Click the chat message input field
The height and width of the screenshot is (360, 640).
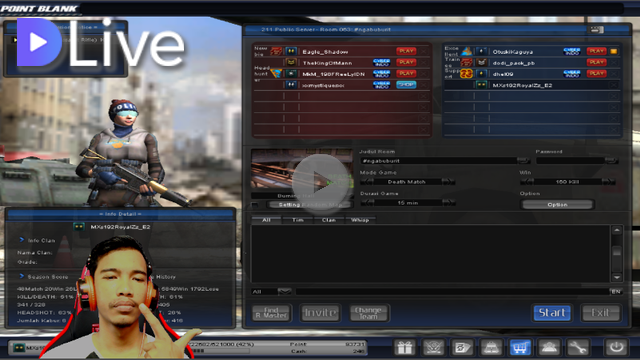point(452,291)
